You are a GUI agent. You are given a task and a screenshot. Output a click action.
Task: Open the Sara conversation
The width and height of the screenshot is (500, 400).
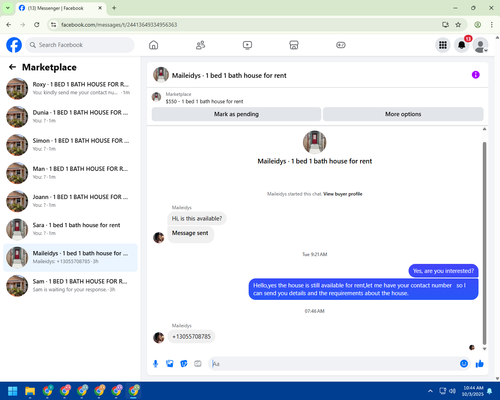click(x=70, y=229)
